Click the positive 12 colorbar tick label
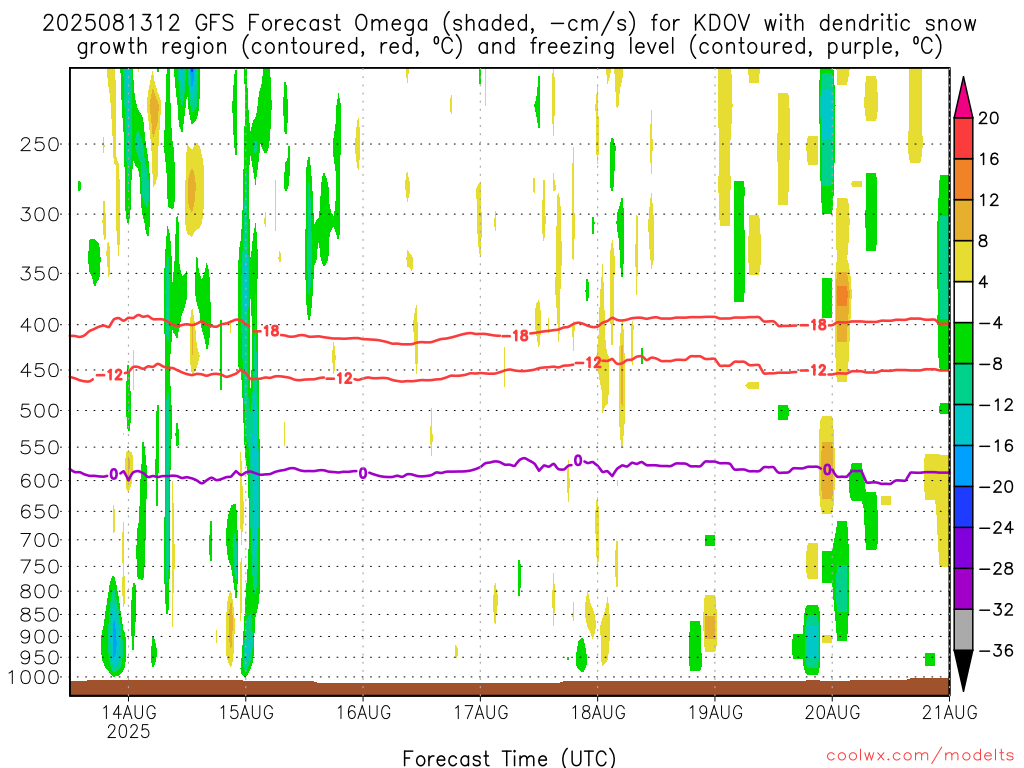 pos(989,200)
